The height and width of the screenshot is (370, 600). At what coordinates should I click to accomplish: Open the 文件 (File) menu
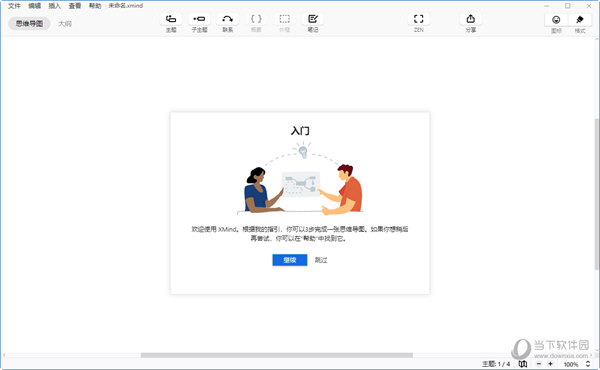click(14, 6)
